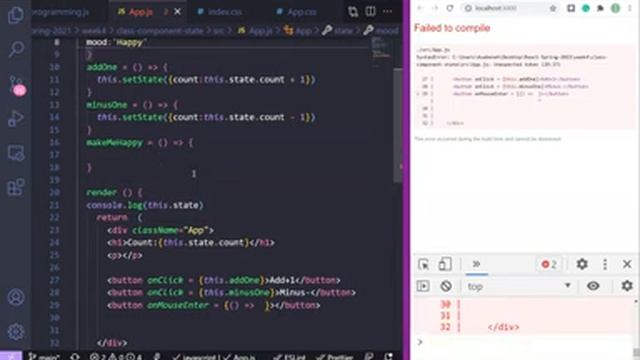Split the editor to the right
Viewport: 640px width, 360px height.
[370, 11]
